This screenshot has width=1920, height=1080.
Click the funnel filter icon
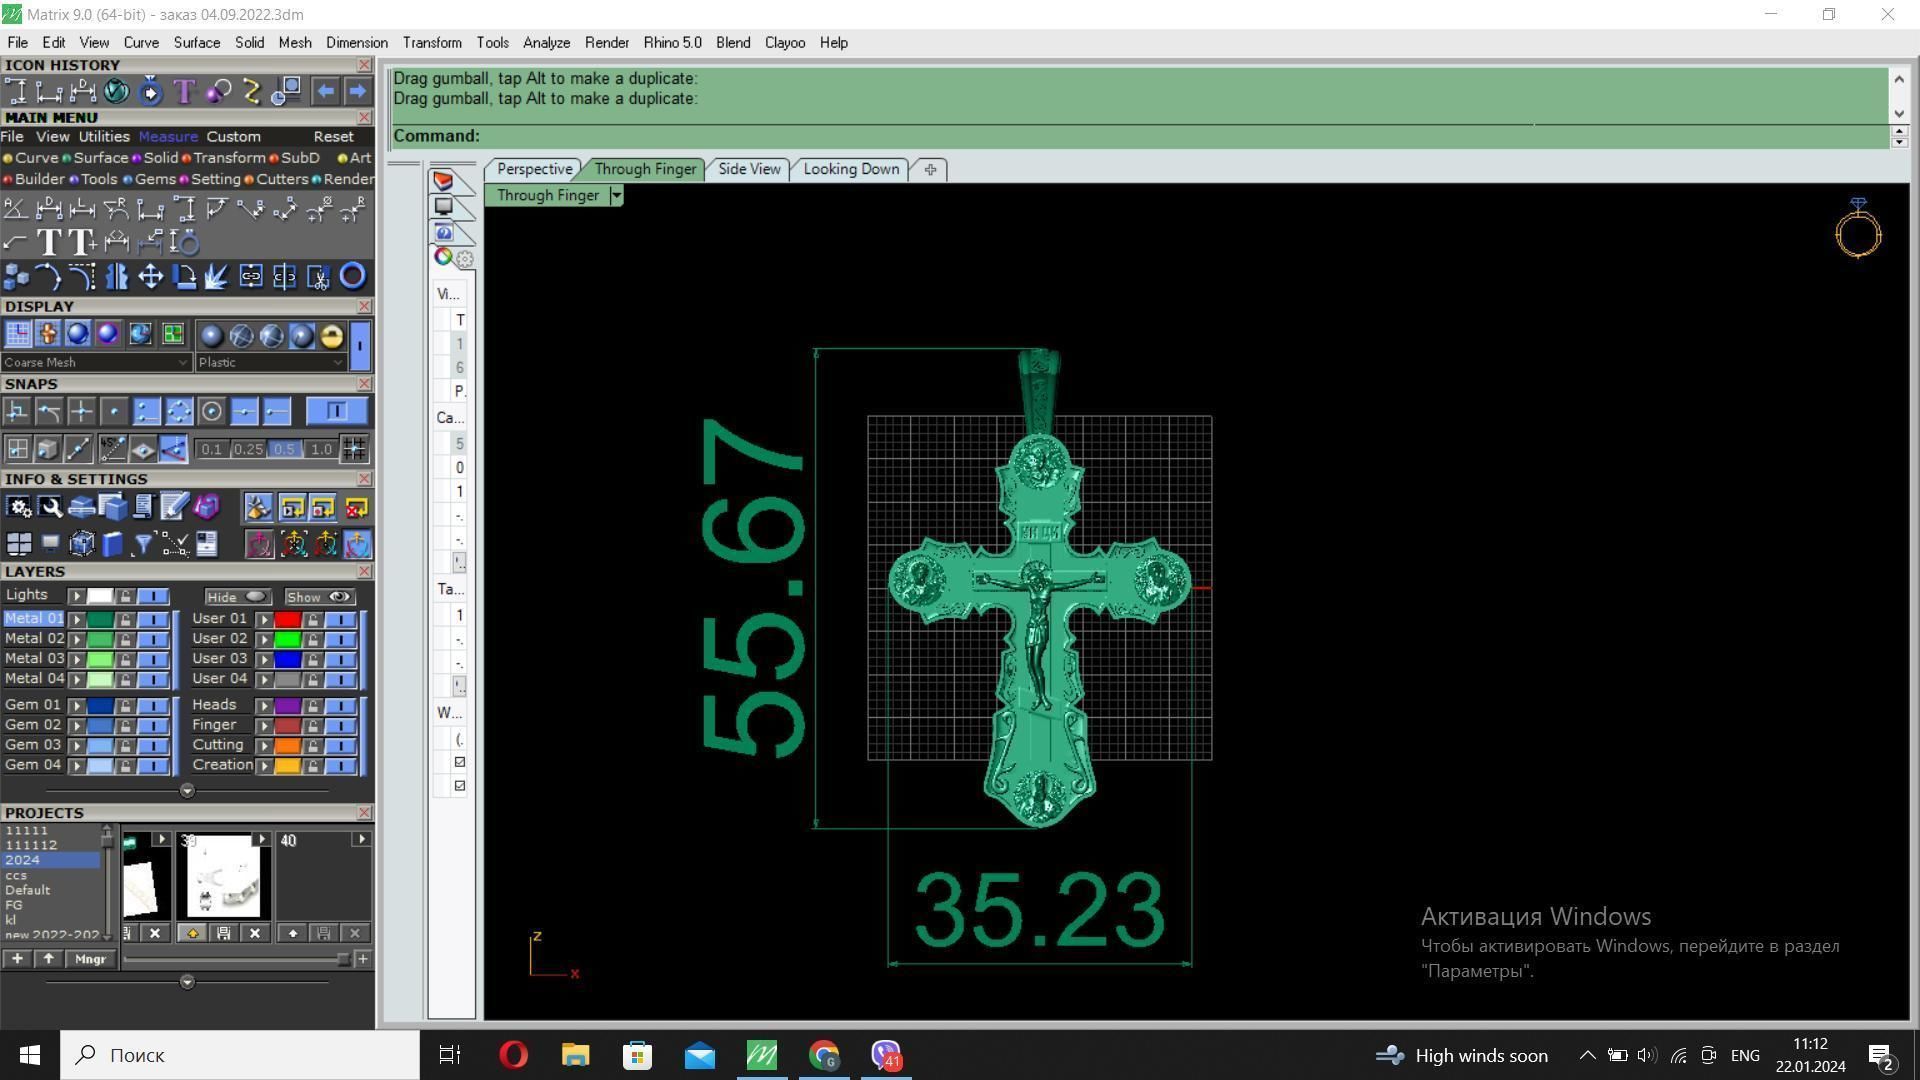[x=143, y=544]
